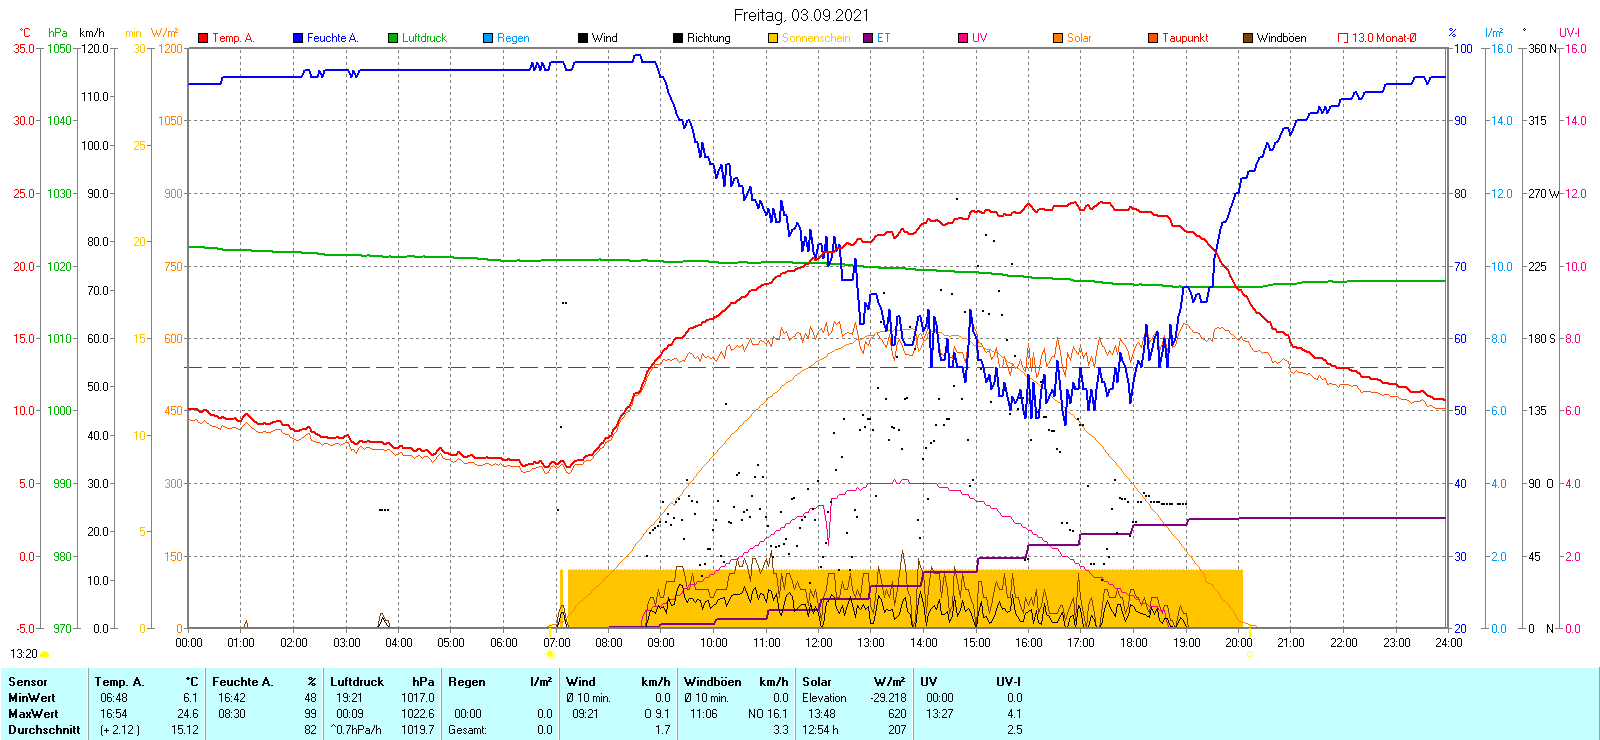The height and width of the screenshot is (740, 1600).
Task: Click the black Wind legend swatch
Action: pos(583,38)
